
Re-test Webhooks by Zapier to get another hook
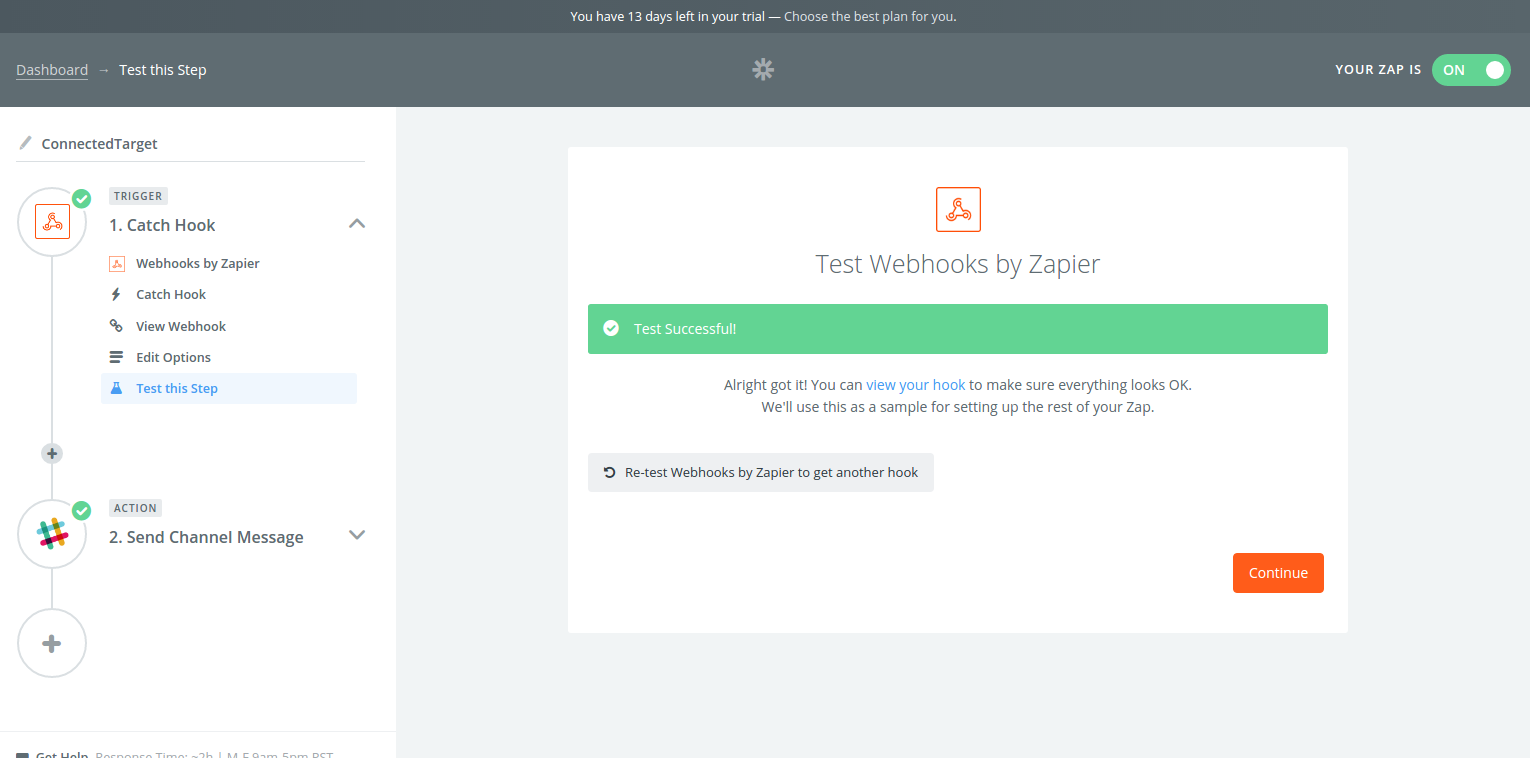761,472
